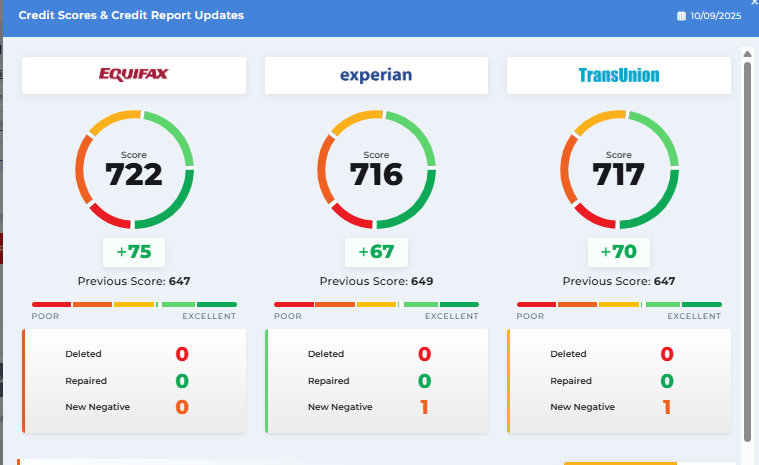Click the Experian Deleted label
Viewport: 759px width, 465px height.
coord(326,354)
